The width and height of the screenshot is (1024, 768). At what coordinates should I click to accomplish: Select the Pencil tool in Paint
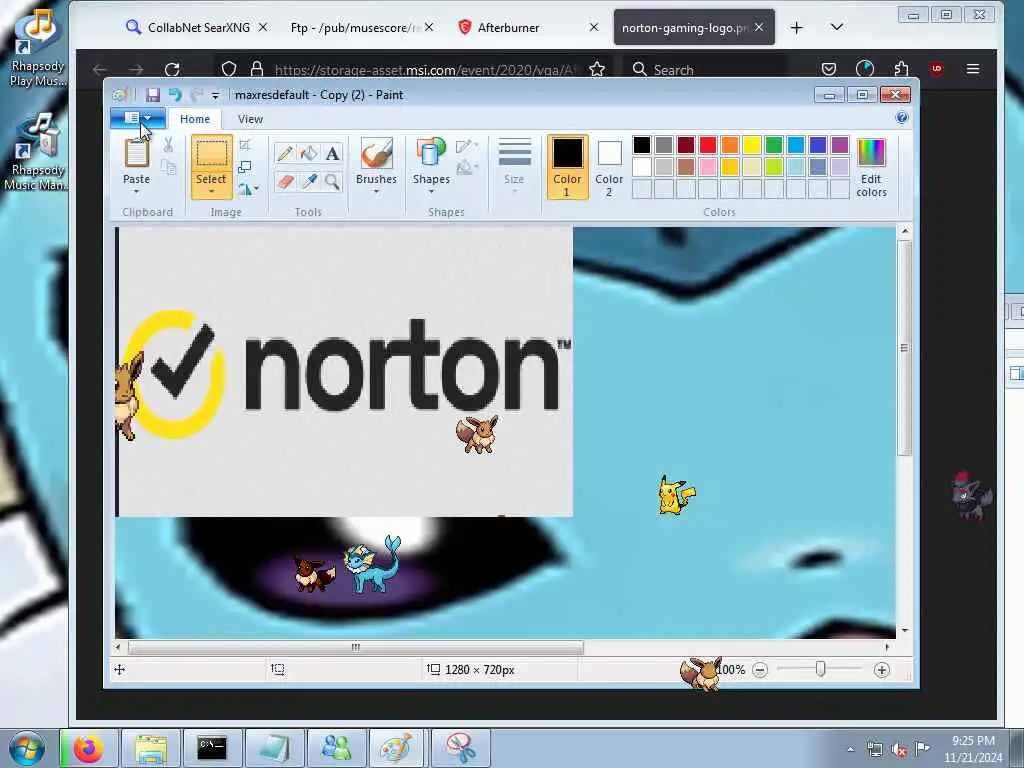tap(285, 153)
